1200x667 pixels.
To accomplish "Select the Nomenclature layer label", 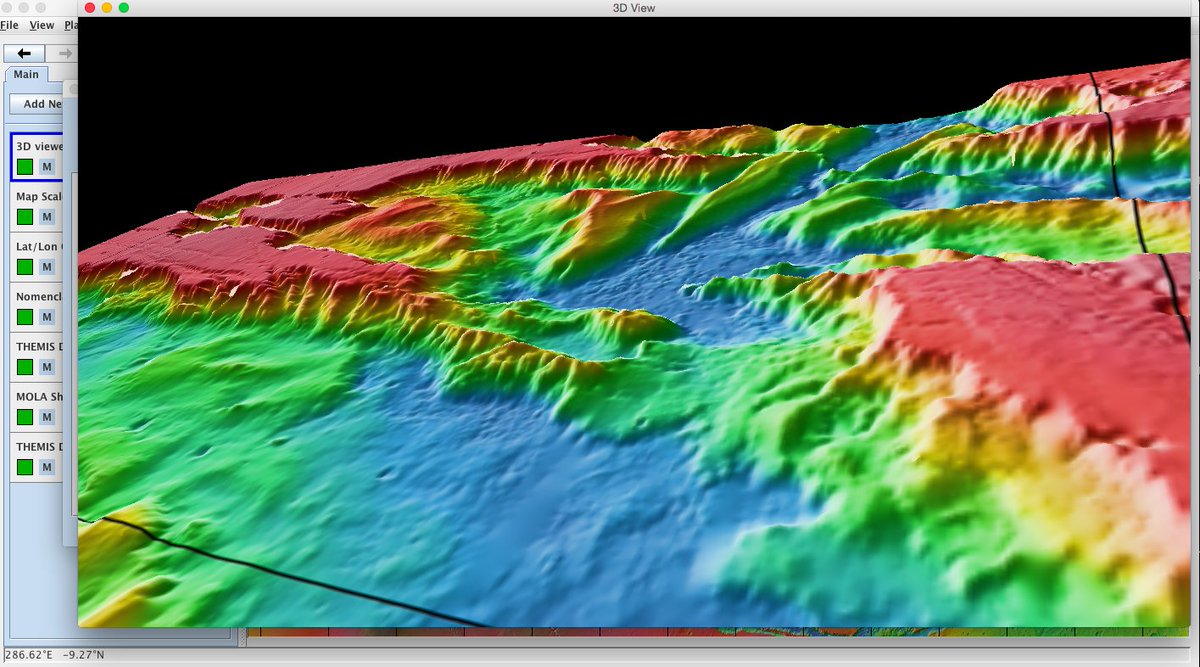I will tap(40, 296).
